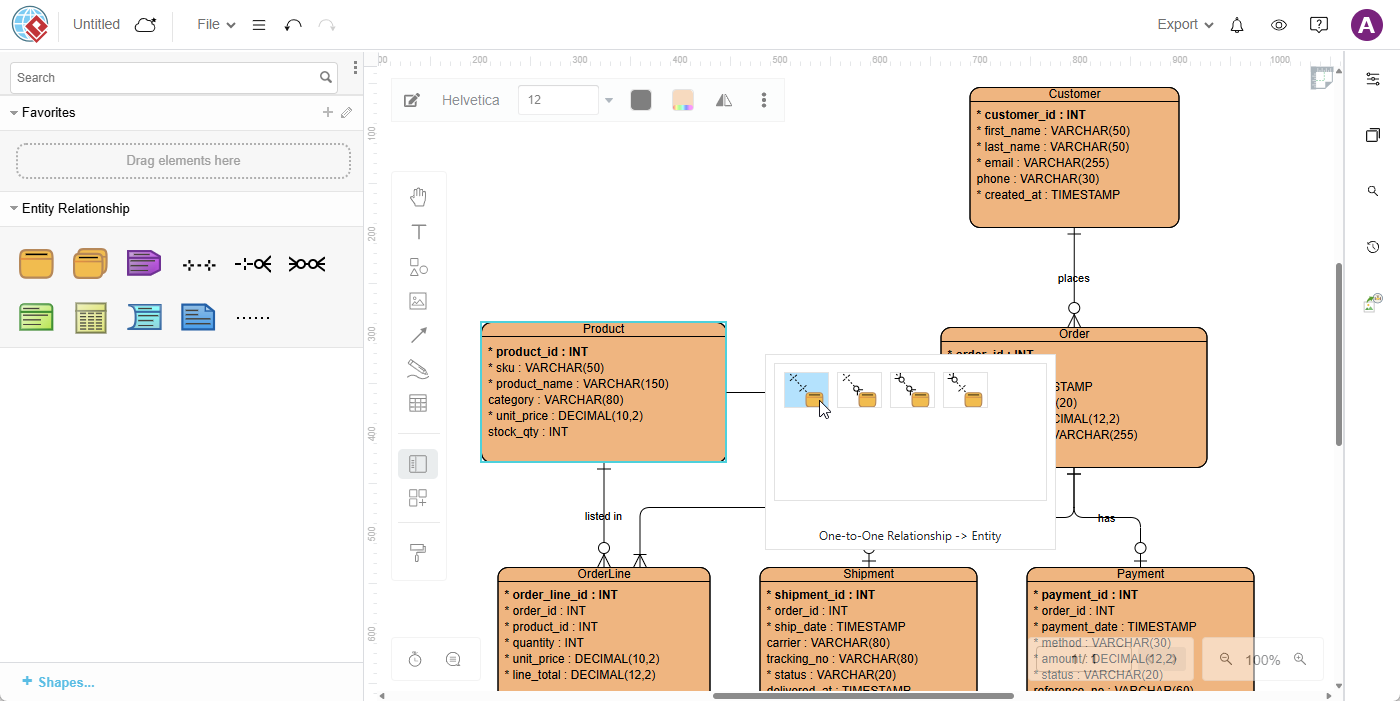Select the dotted line connector shape
The height and width of the screenshot is (701, 1400).
(x=253, y=318)
